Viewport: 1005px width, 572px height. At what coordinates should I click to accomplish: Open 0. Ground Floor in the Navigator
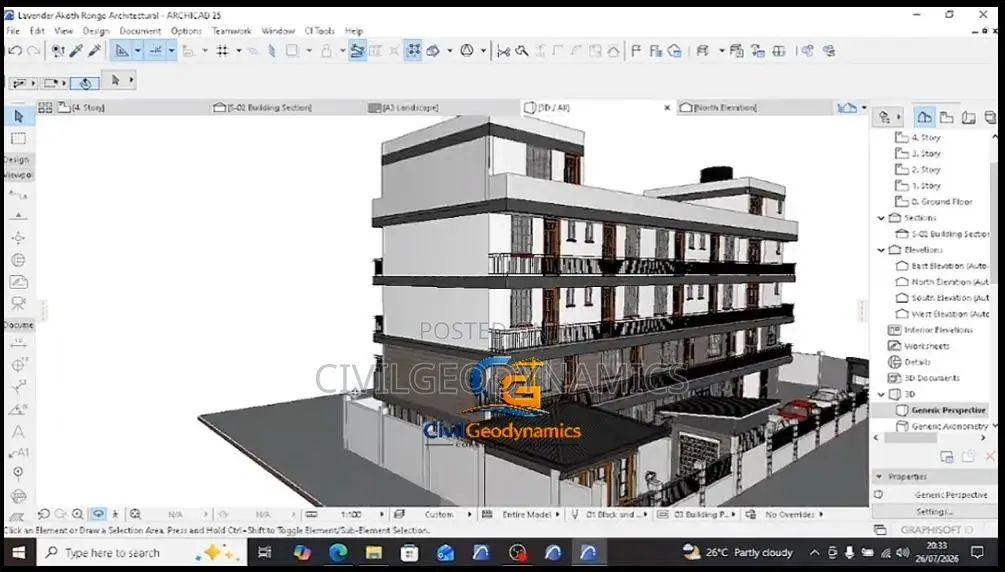point(941,201)
